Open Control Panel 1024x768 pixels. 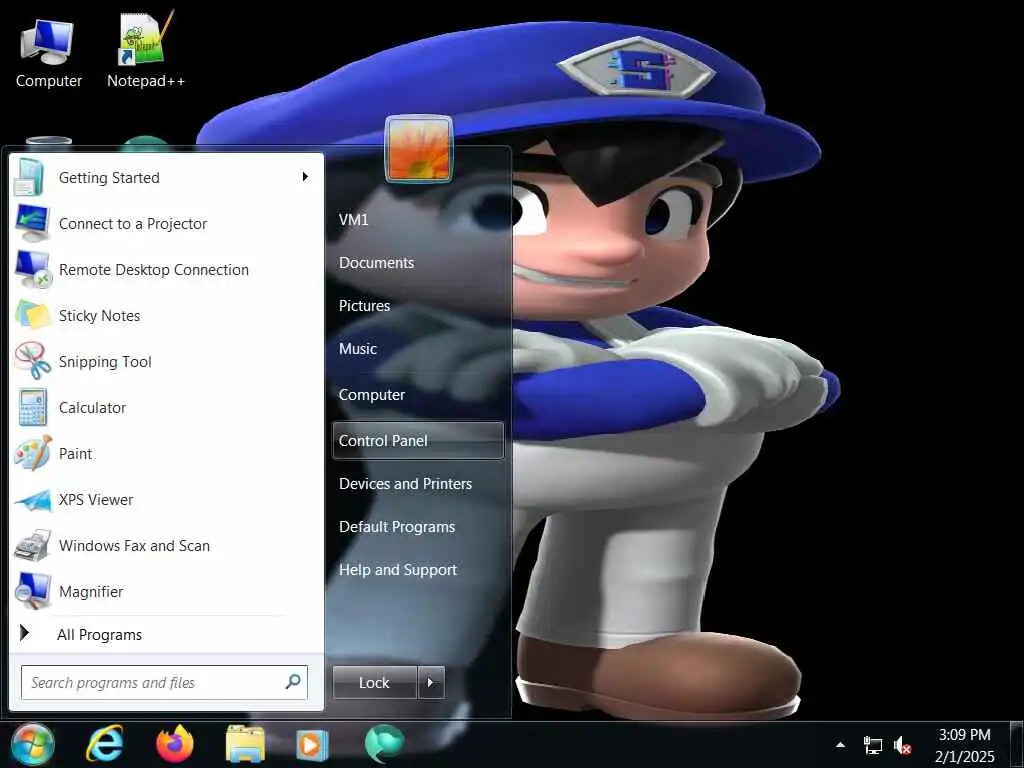pyautogui.click(x=418, y=441)
